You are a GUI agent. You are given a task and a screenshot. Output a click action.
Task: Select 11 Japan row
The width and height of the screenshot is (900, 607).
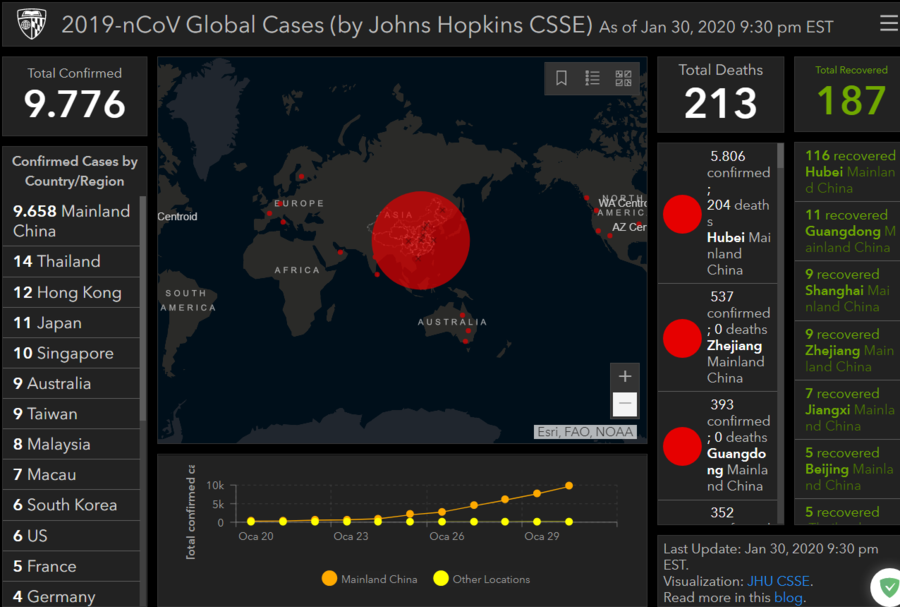[71, 323]
